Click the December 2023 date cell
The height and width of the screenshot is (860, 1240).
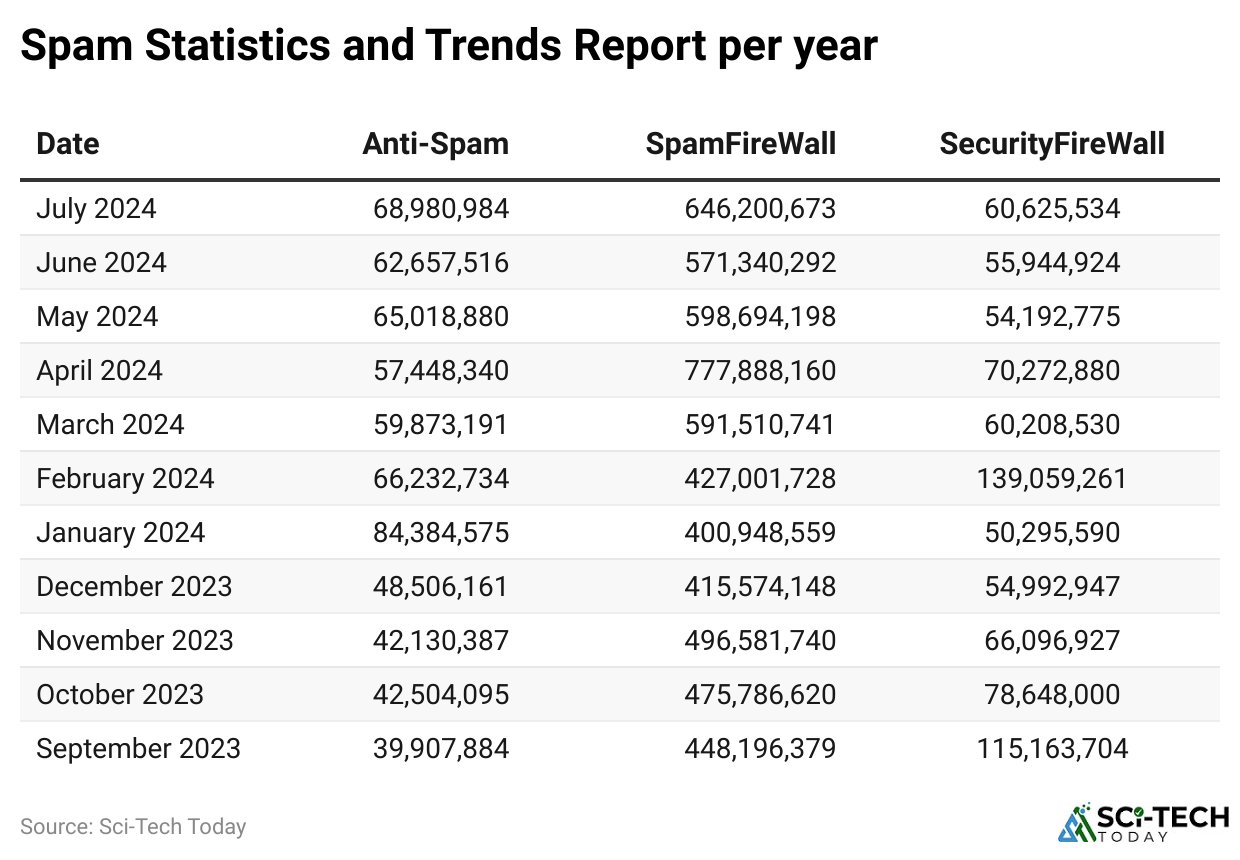coord(135,587)
